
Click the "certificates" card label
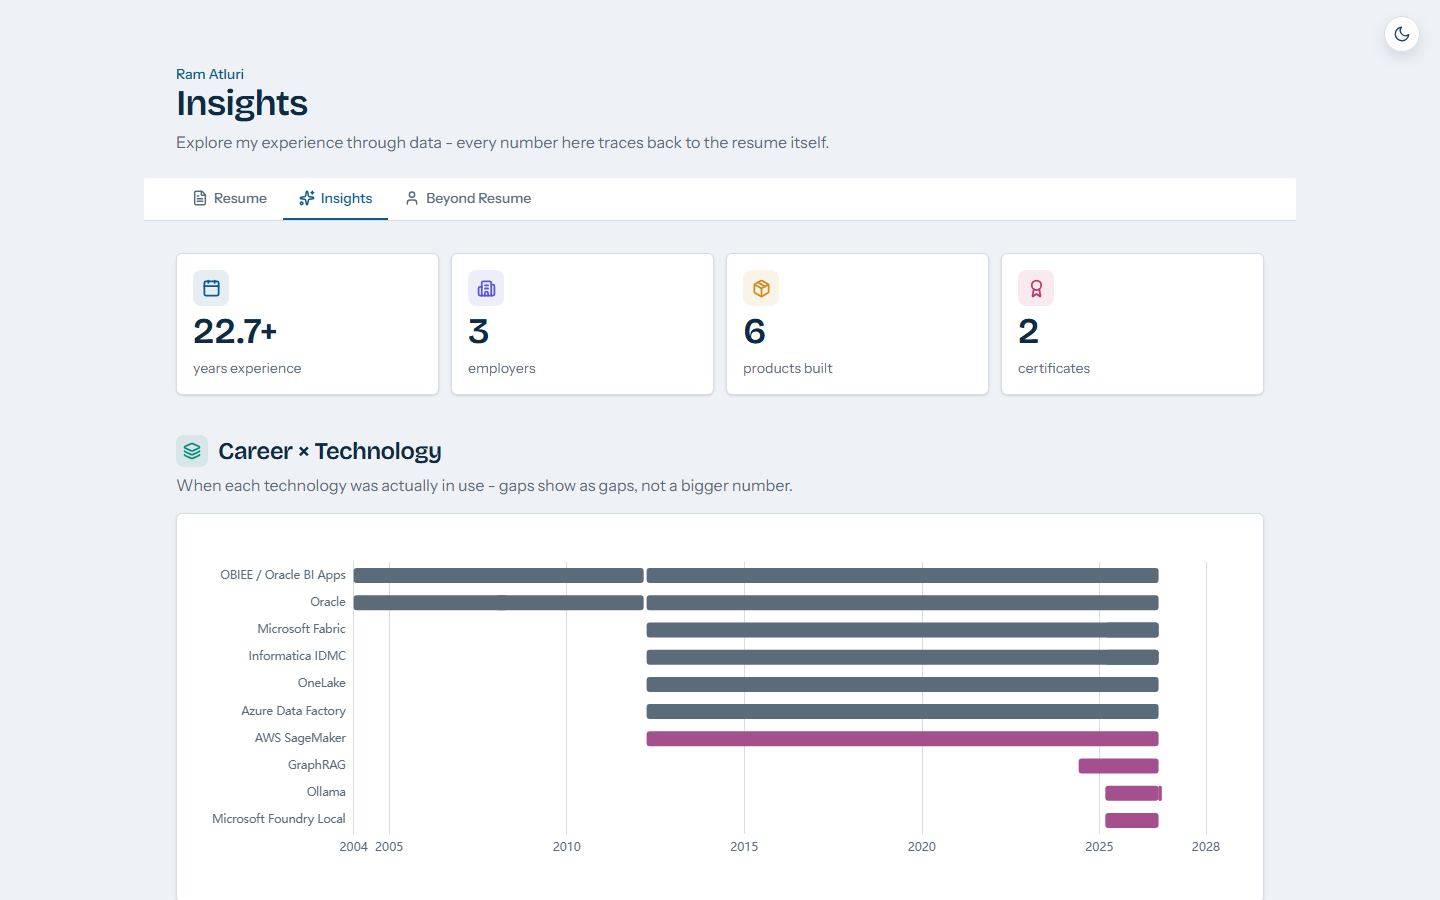(x=1054, y=368)
